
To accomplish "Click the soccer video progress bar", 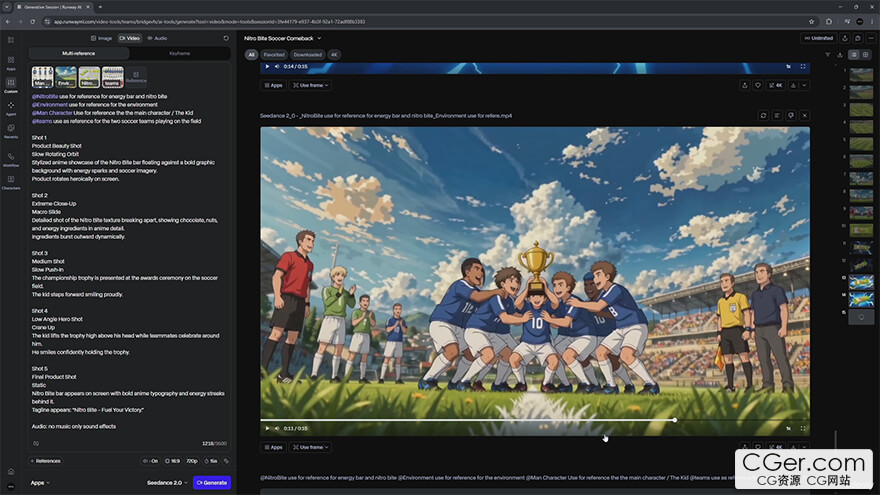I will 535,420.
